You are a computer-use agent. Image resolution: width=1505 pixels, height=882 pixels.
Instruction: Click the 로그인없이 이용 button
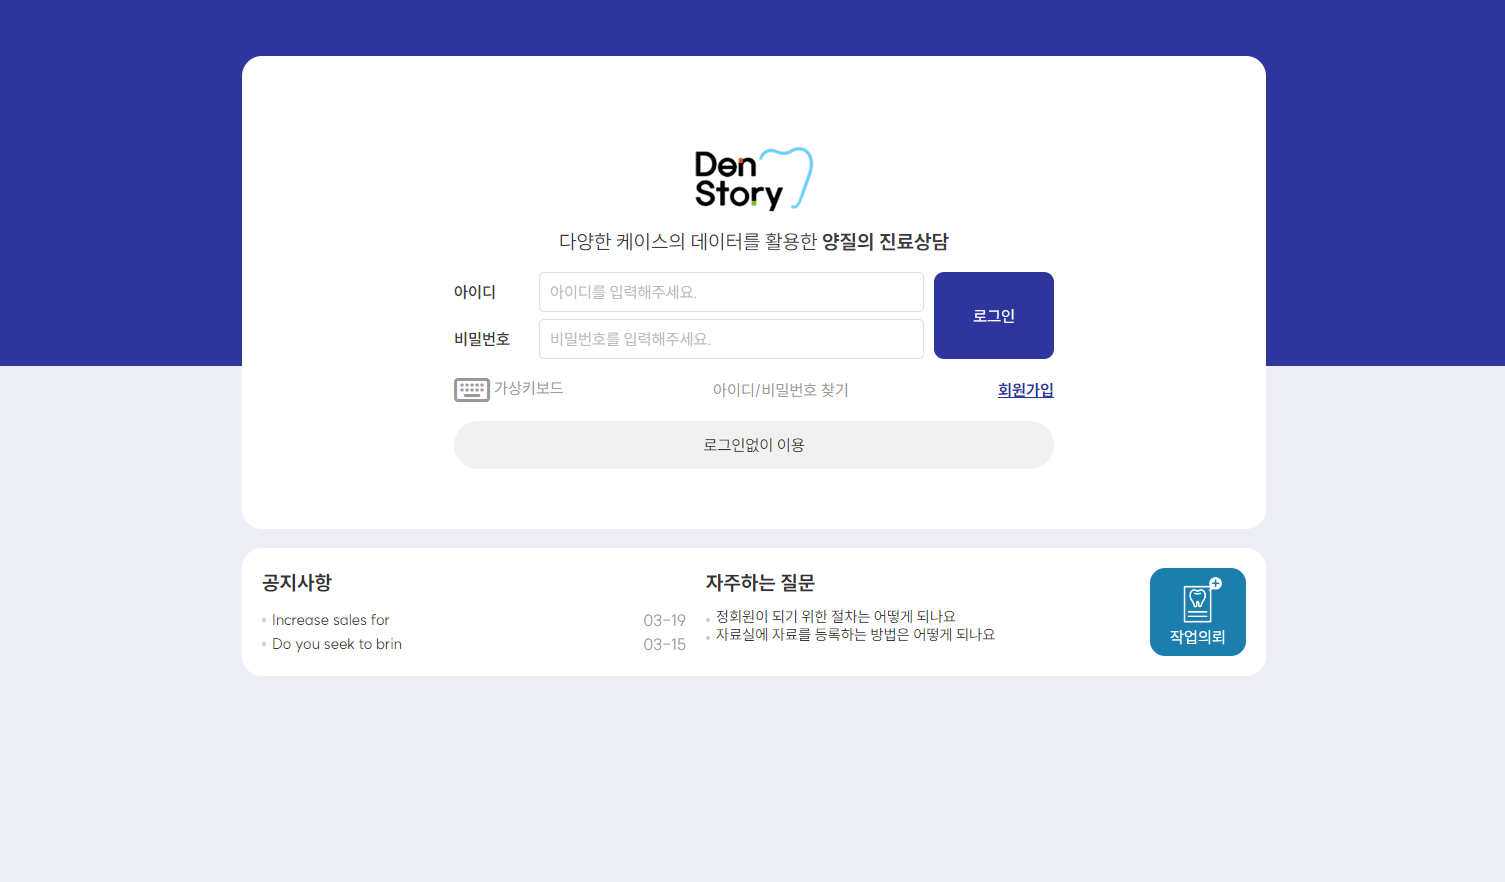tap(753, 444)
